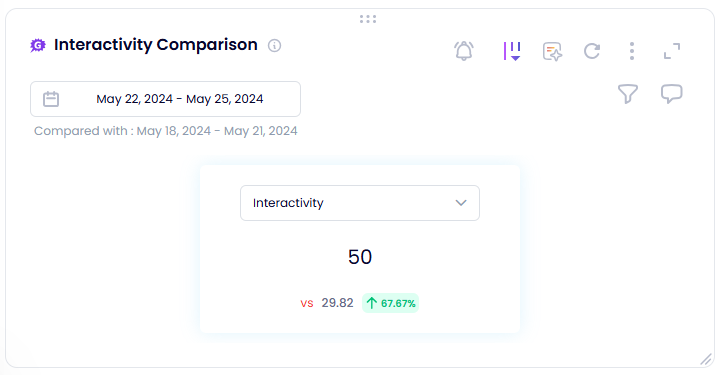This screenshot has height=375, width=723.
Task: Open the comments speech bubble icon
Action: (x=671, y=94)
